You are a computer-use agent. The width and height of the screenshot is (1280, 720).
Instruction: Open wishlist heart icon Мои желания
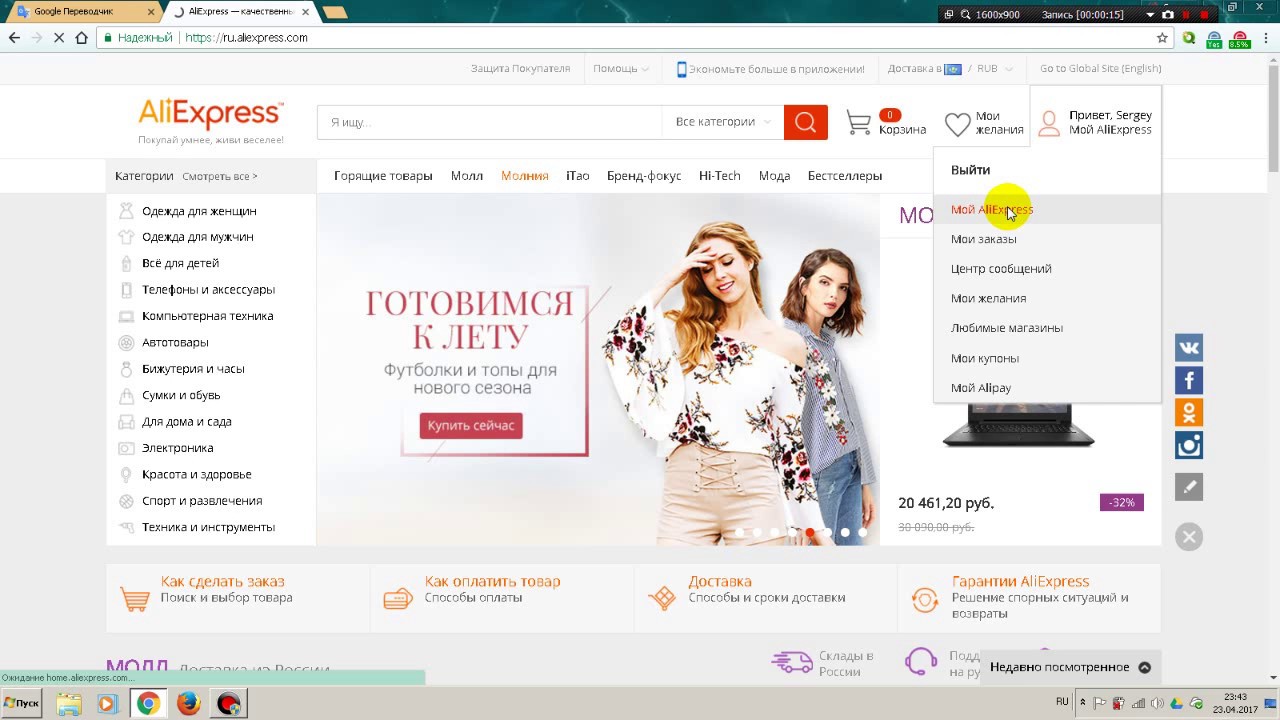pos(957,124)
